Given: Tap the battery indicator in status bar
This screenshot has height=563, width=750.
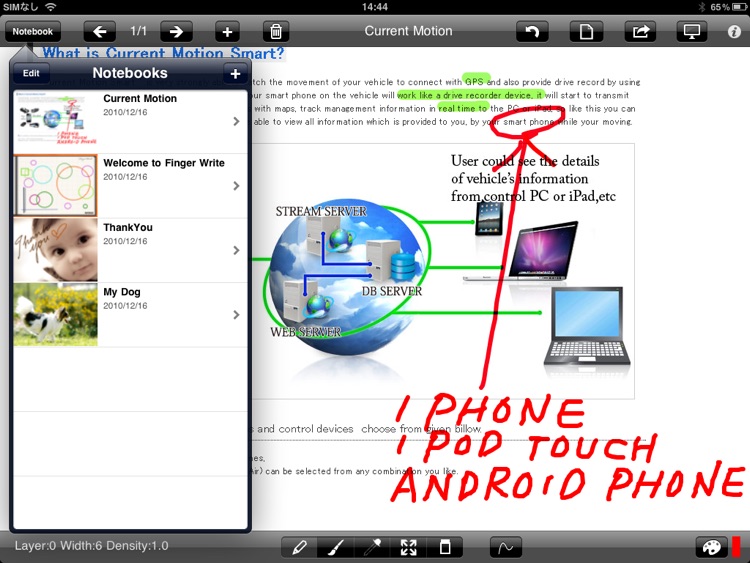Looking at the screenshot, I should click(x=739, y=7).
